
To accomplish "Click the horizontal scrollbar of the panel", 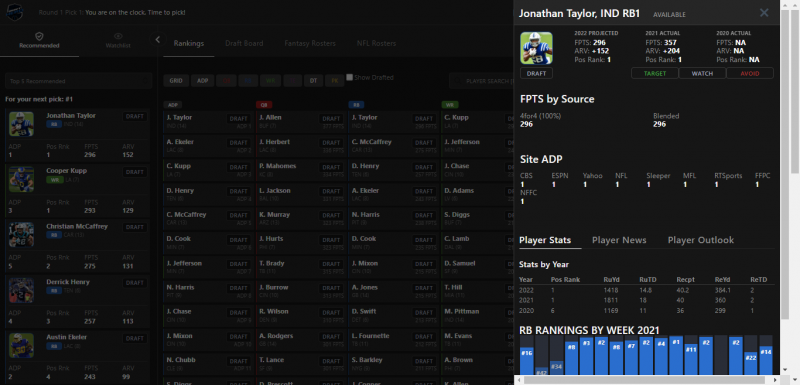I will (x=644, y=380).
